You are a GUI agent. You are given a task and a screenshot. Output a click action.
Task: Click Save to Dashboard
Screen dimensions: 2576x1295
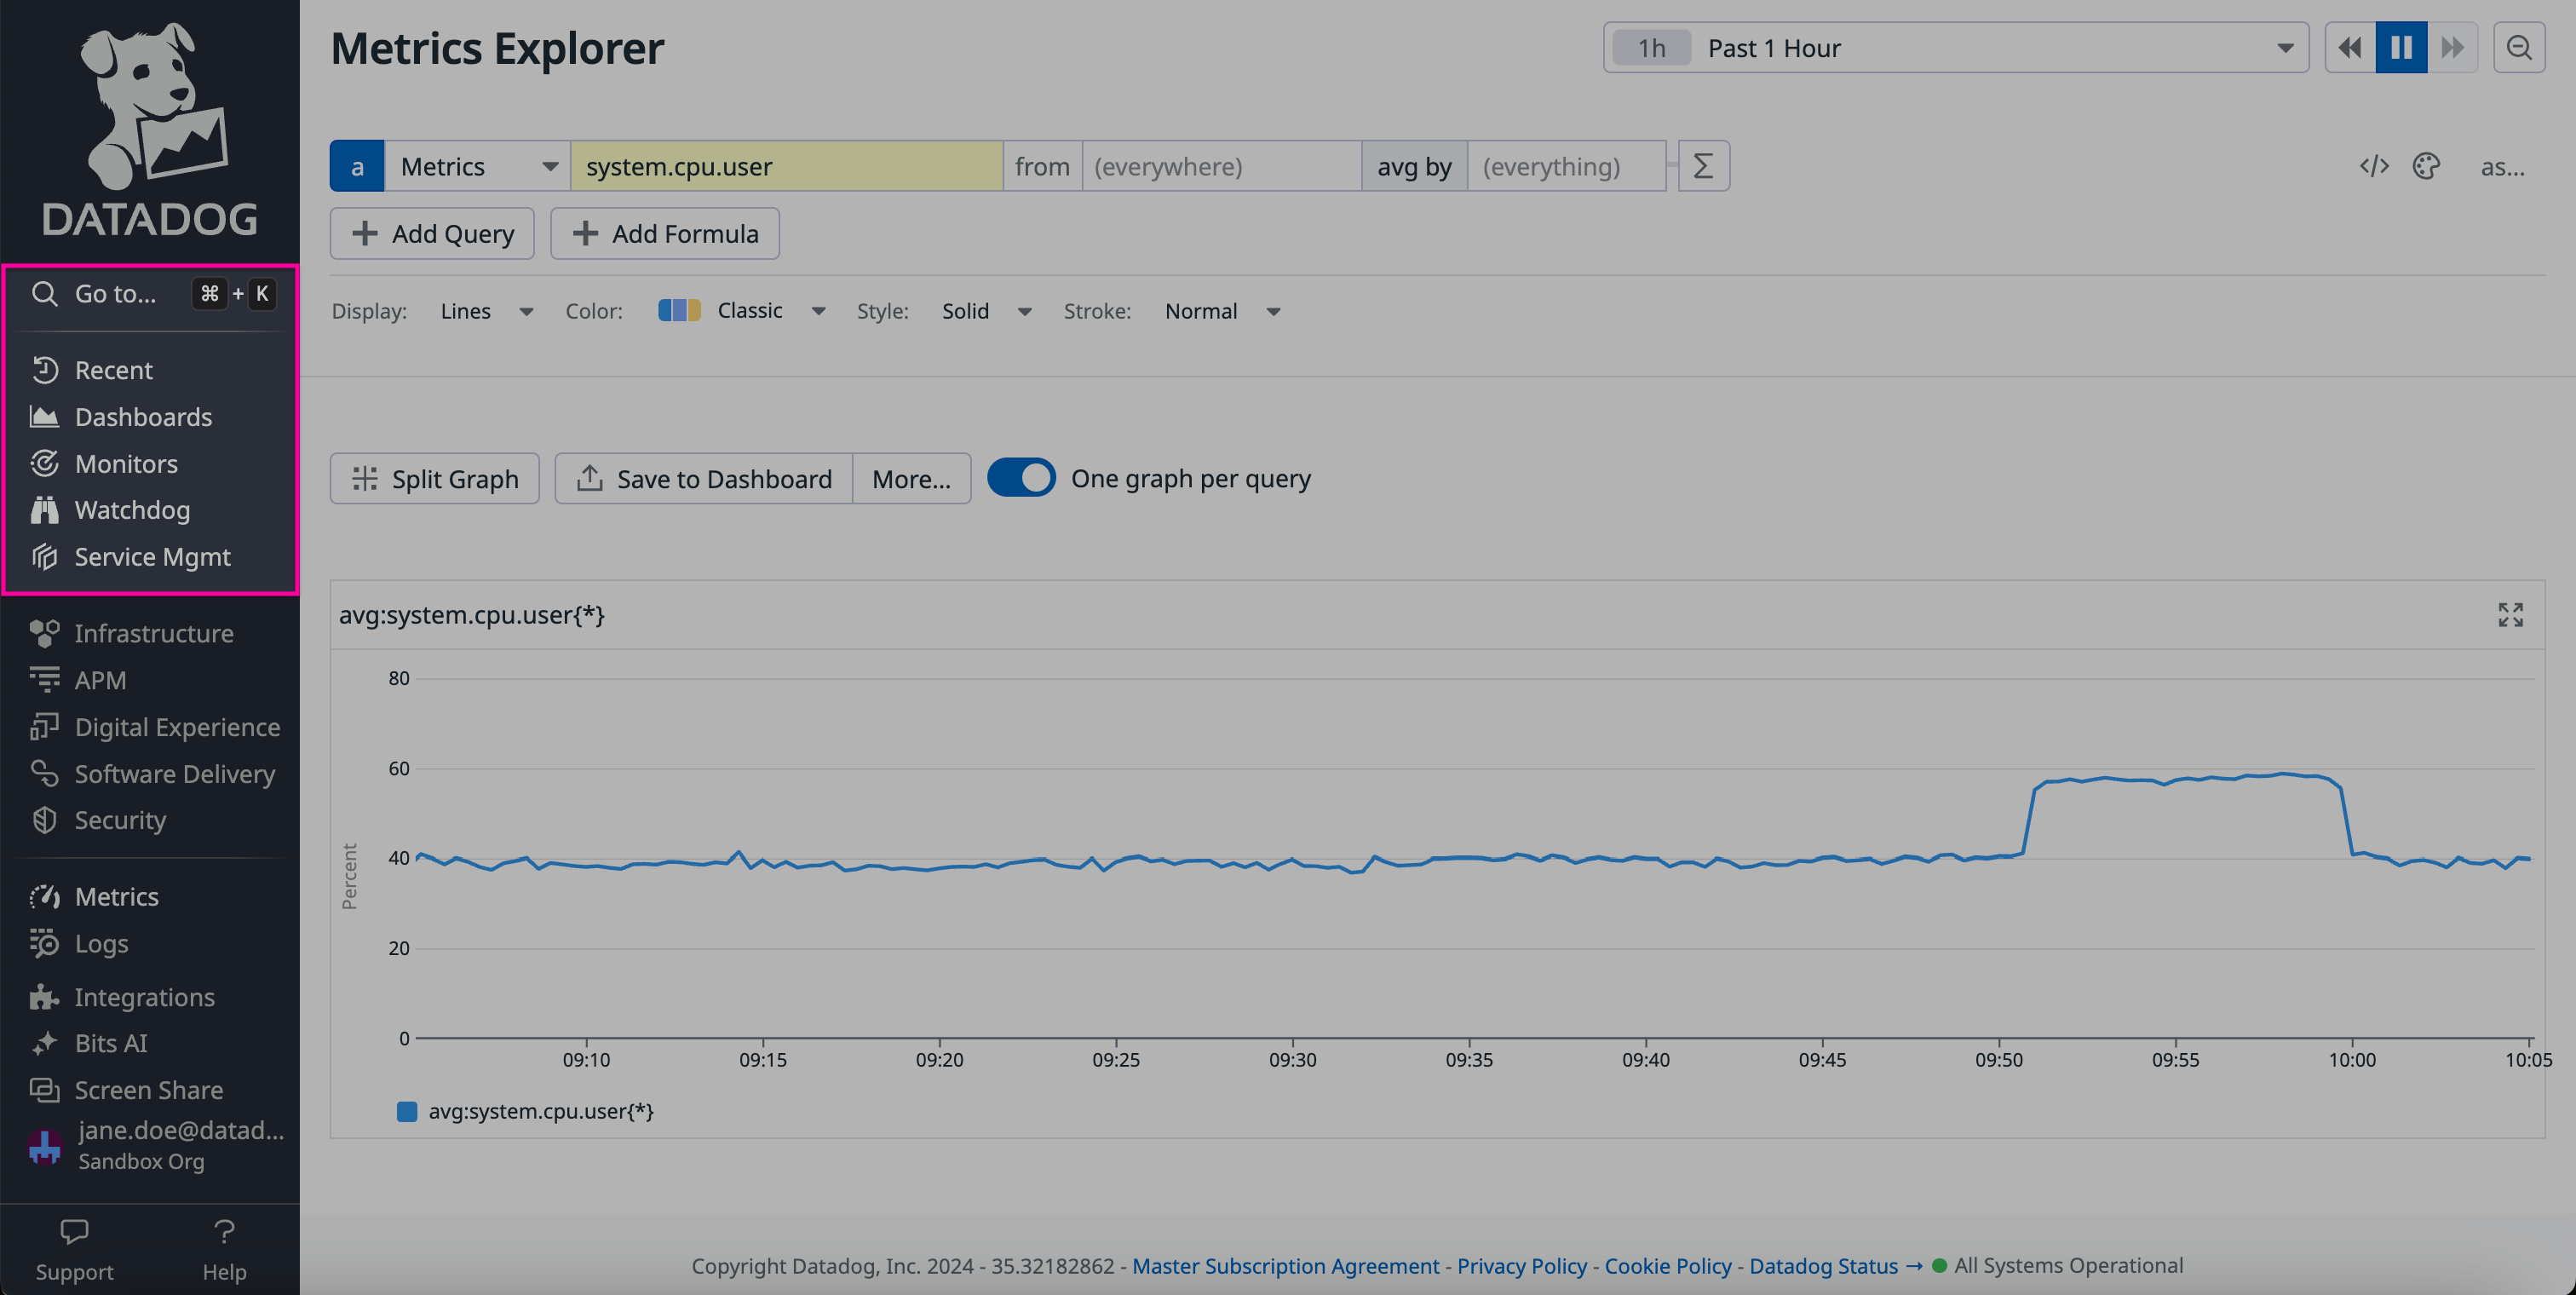pyautogui.click(x=703, y=478)
